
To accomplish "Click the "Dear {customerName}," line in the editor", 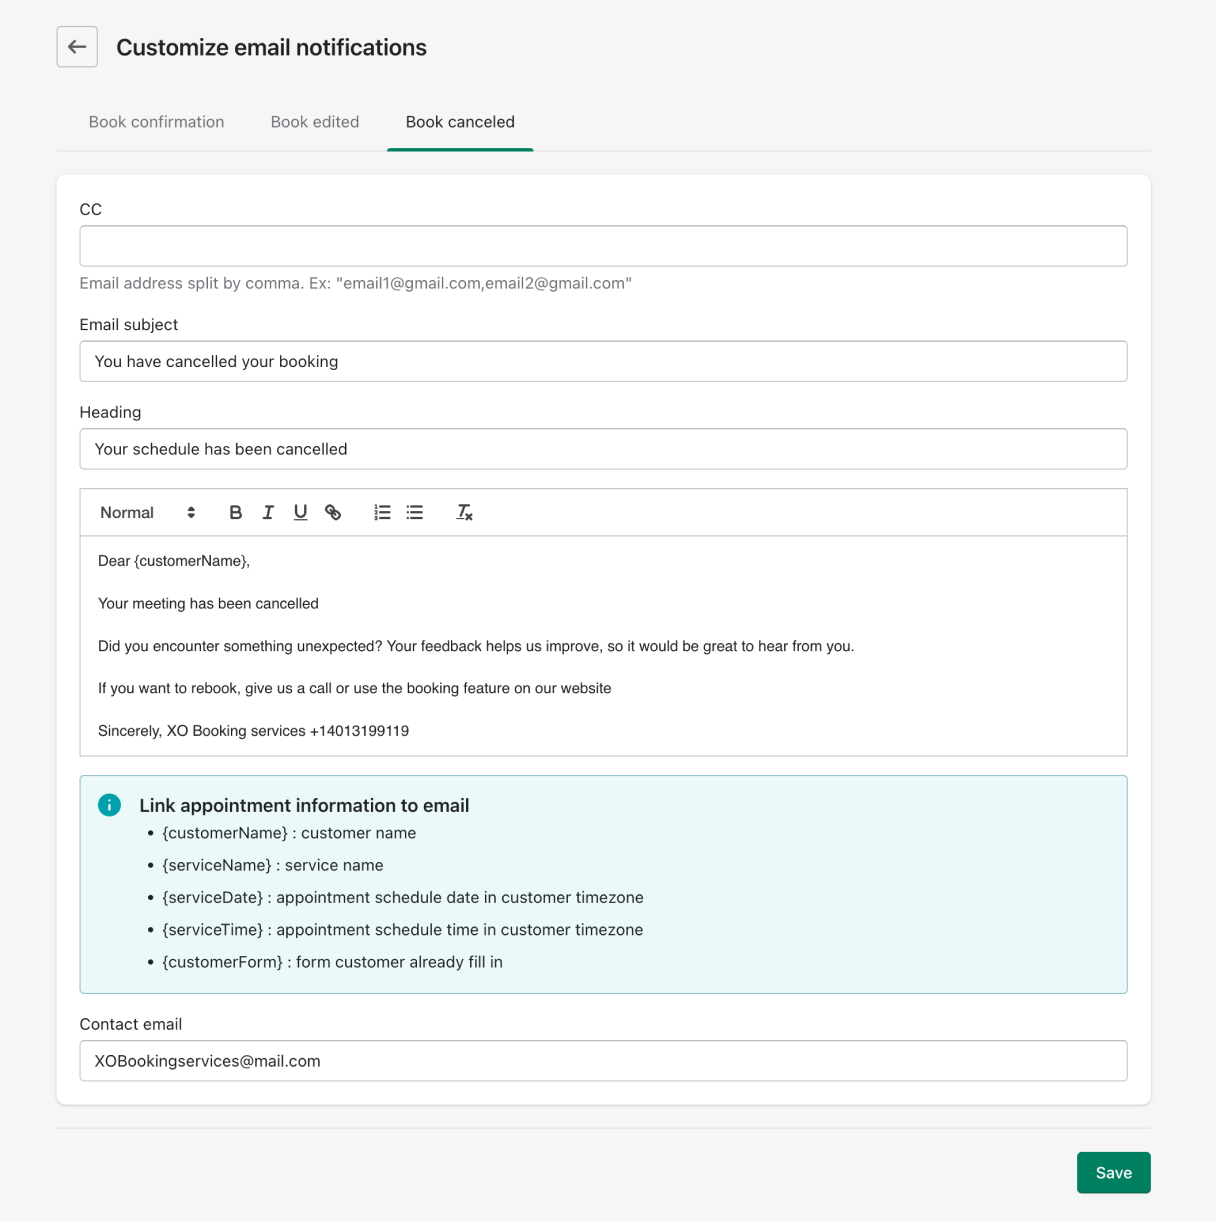I will (174, 561).
